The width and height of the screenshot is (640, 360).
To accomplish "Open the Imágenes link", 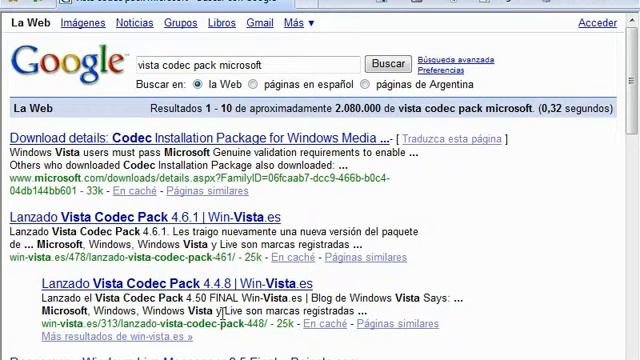I will (83, 23).
